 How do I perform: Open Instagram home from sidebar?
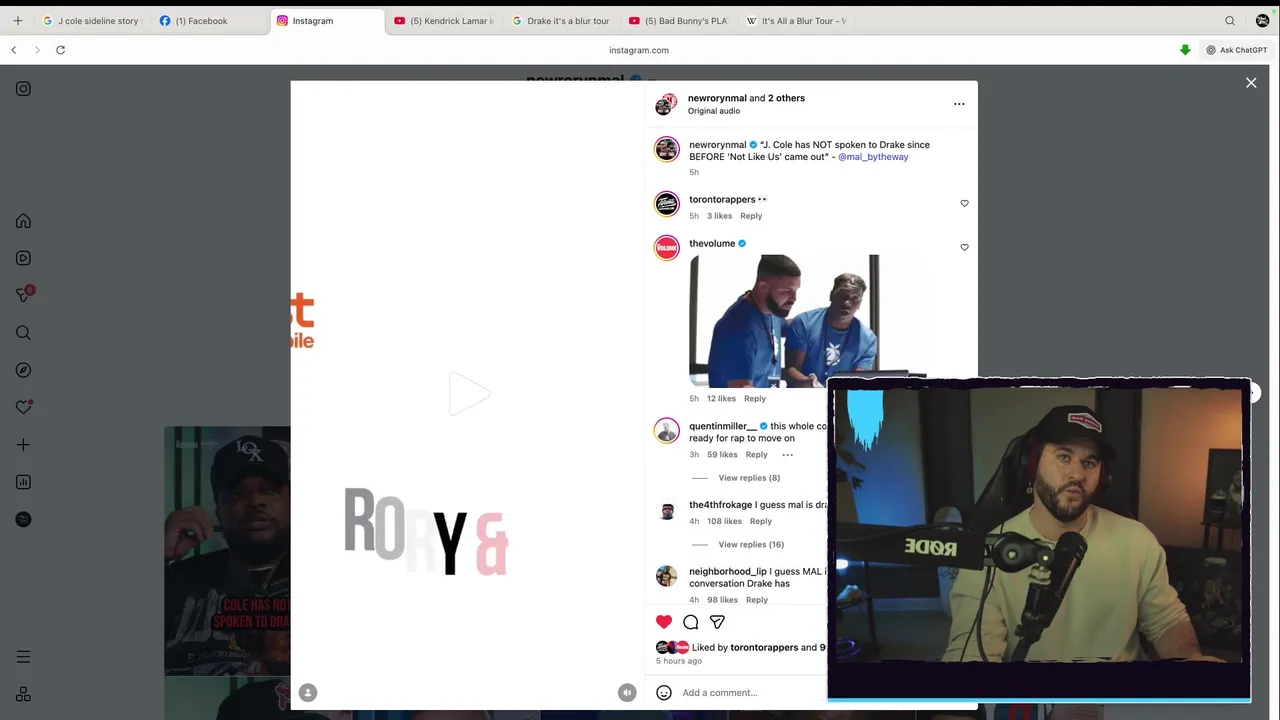(x=23, y=221)
